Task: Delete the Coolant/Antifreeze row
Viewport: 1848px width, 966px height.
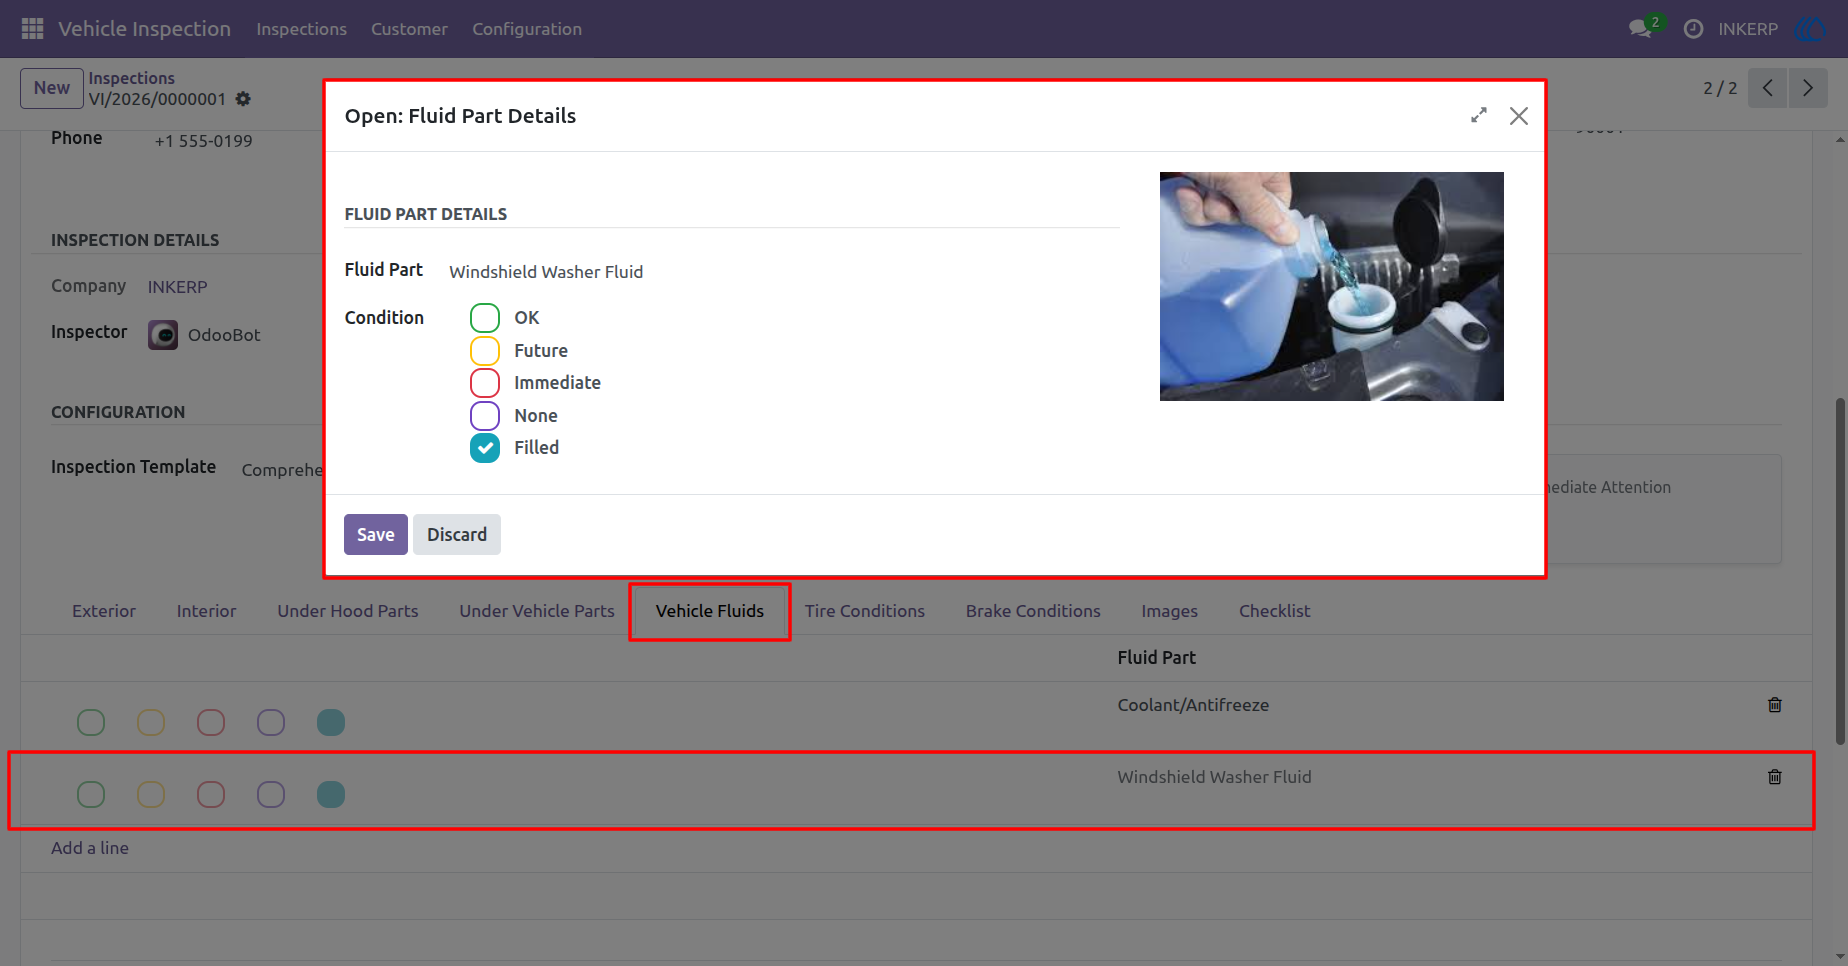Action: (x=1775, y=705)
